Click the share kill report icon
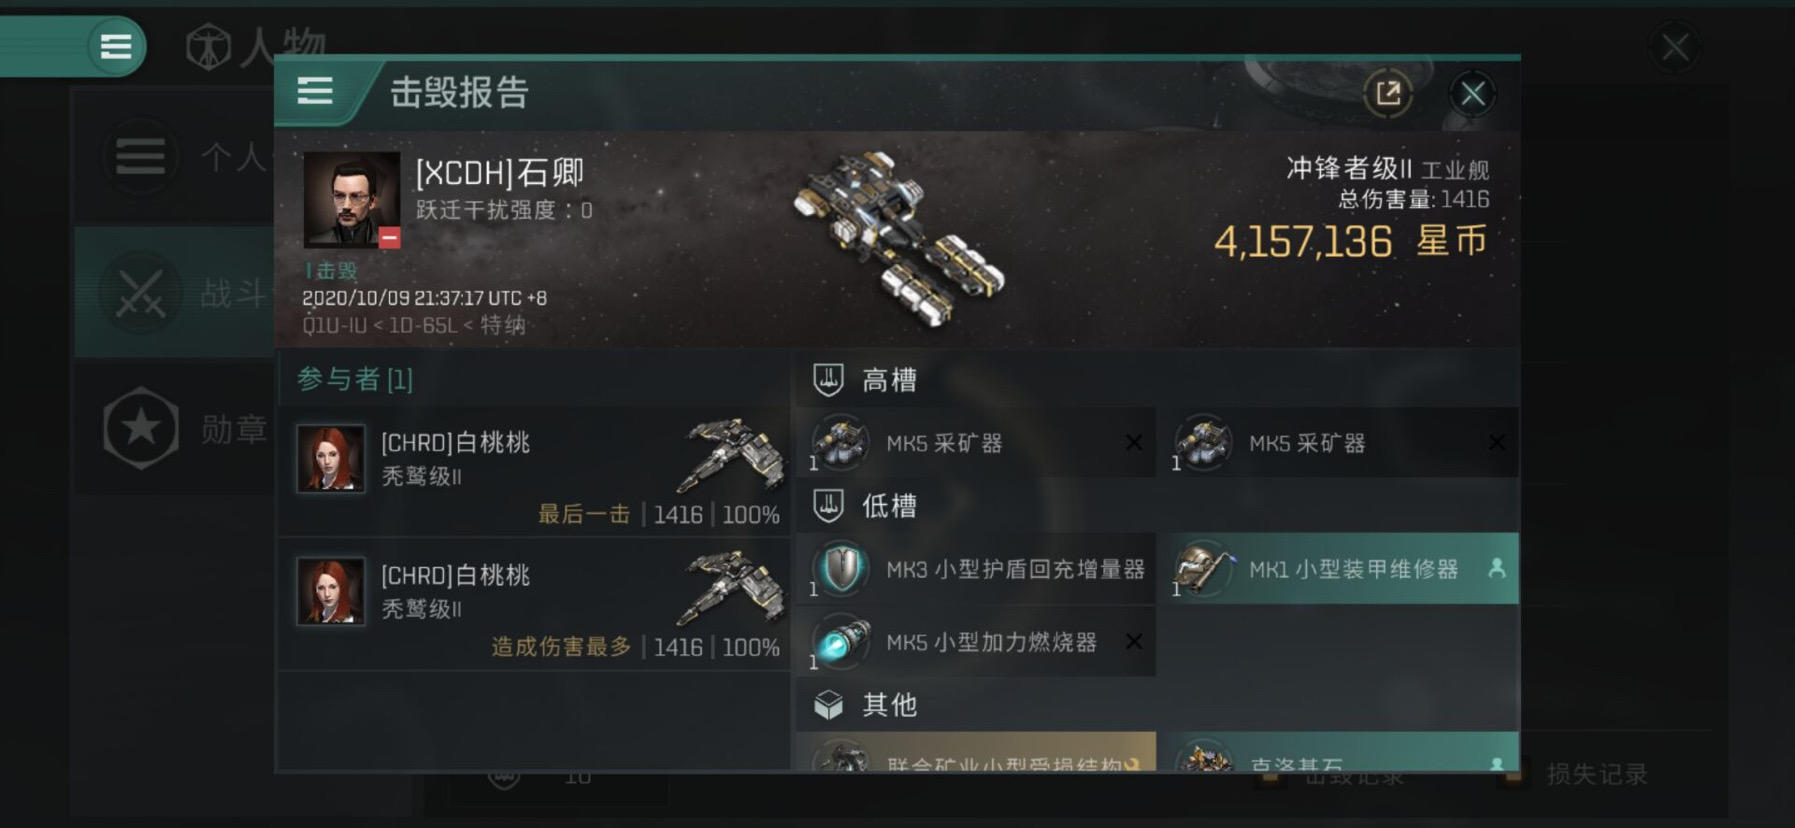This screenshot has height=828, width=1795. click(1388, 94)
